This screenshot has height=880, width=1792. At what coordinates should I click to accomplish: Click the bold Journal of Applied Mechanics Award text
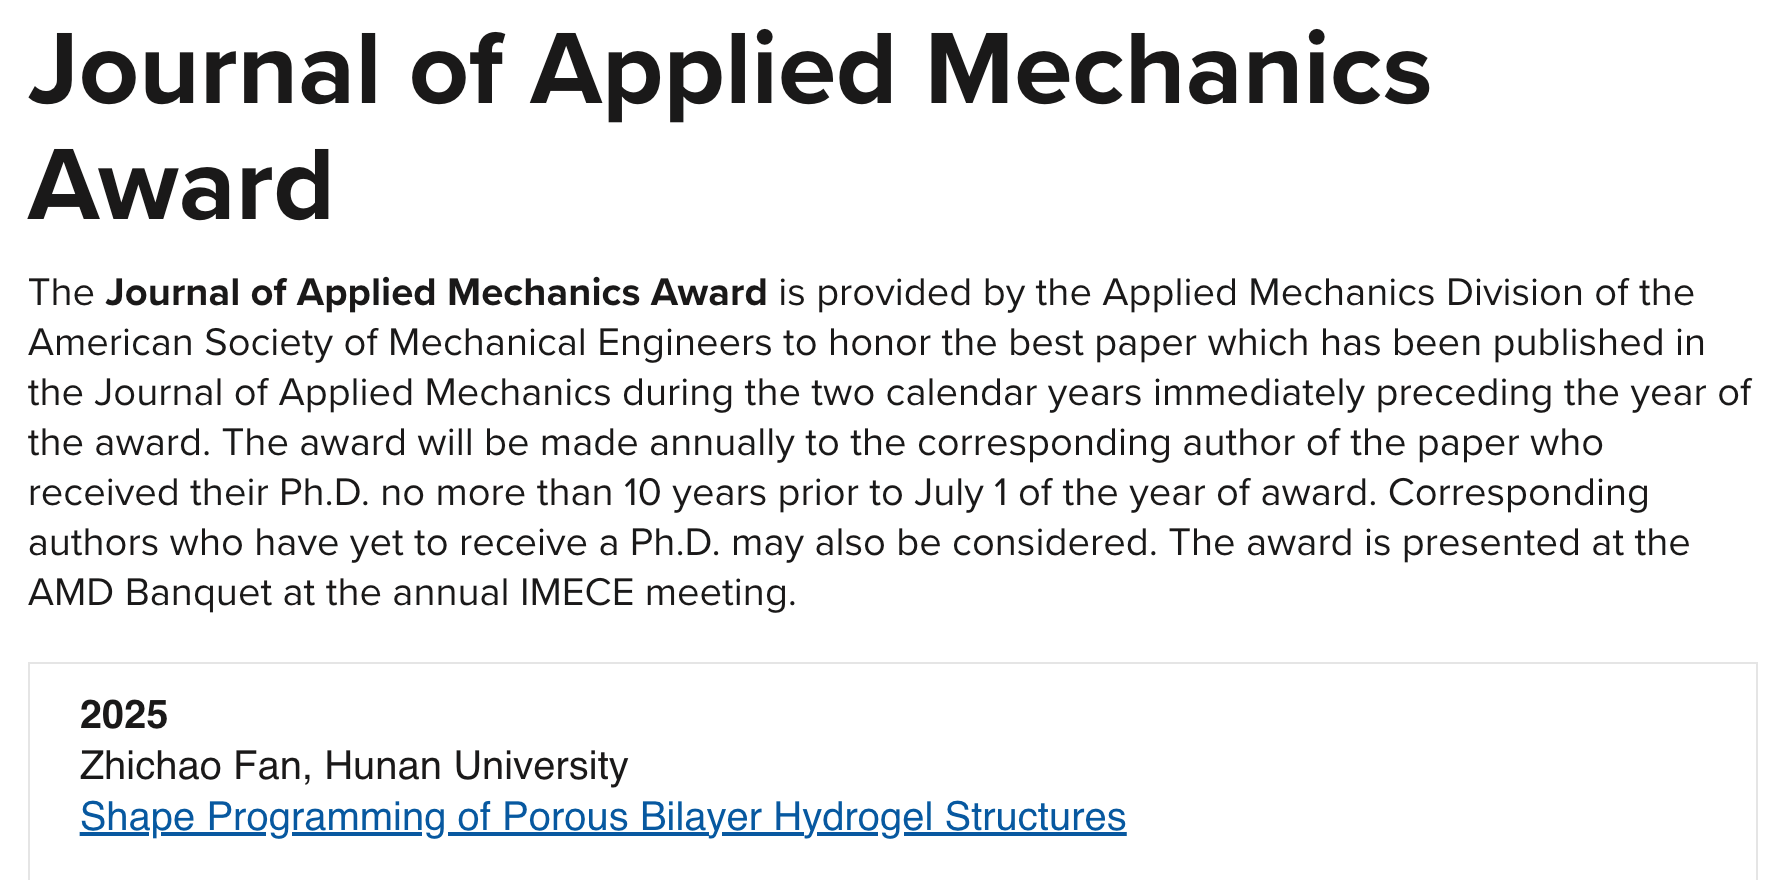pyautogui.click(x=436, y=293)
